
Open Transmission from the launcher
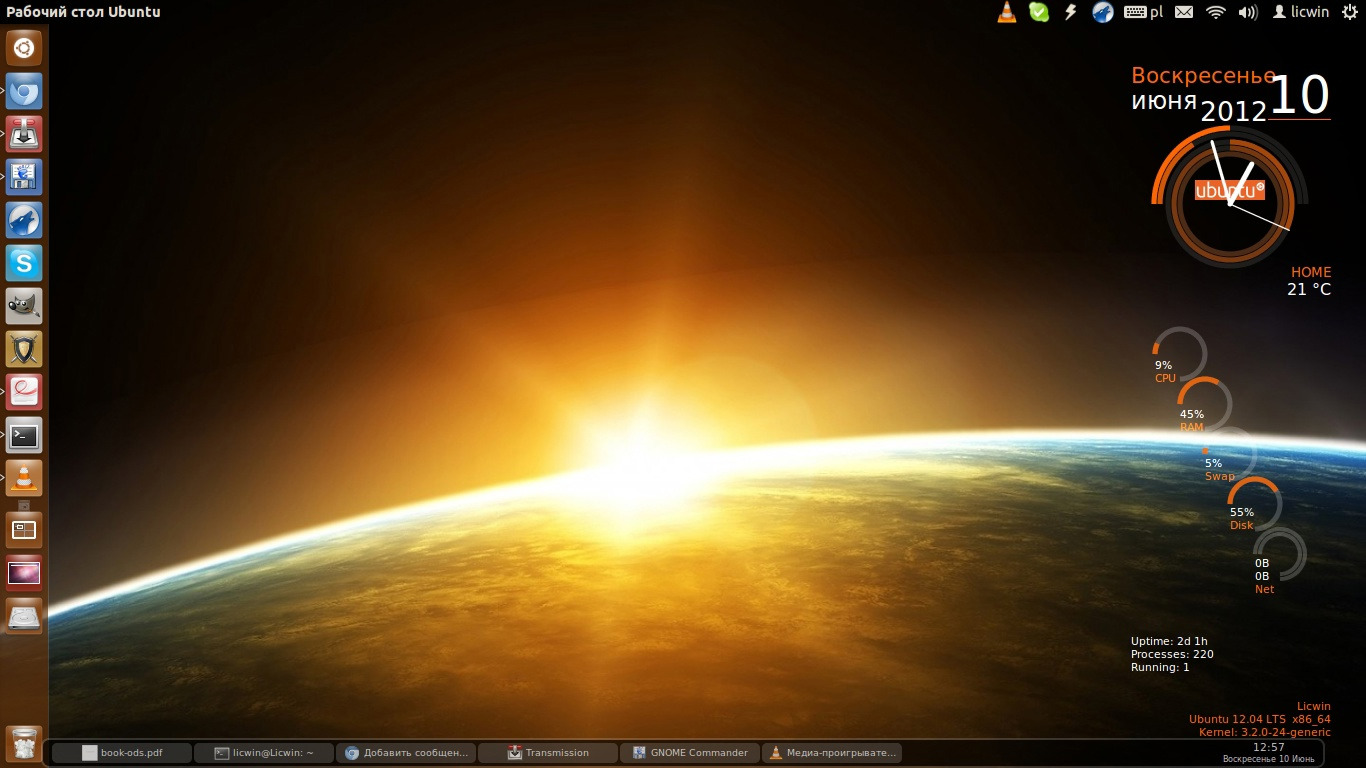[x=24, y=134]
